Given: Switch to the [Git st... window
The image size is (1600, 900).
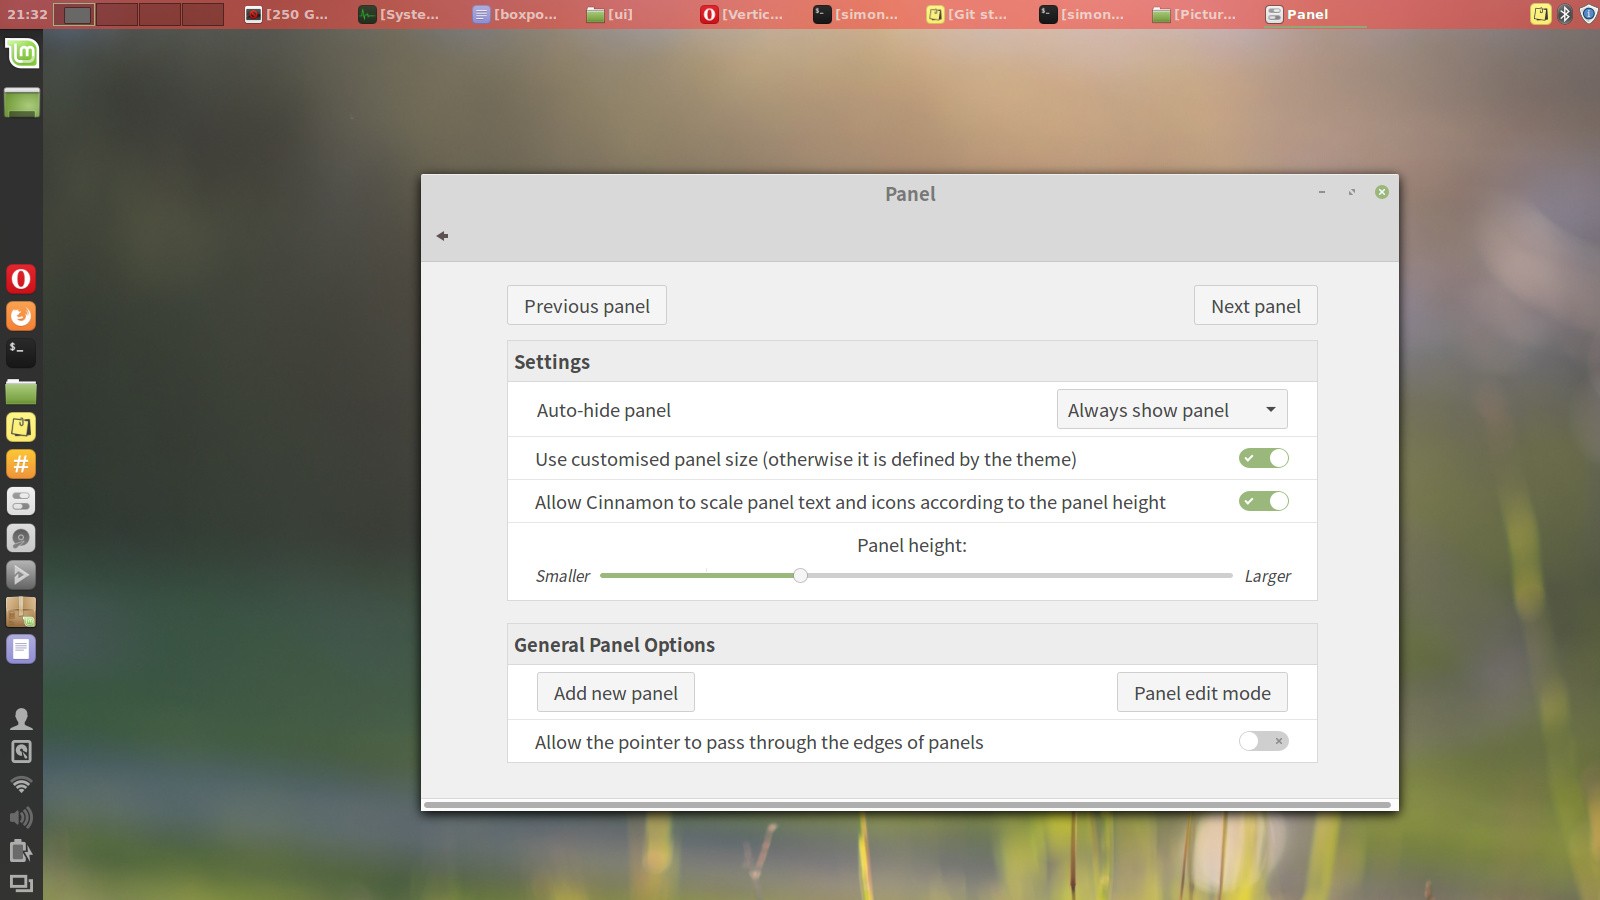Looking at the screenshot, I should (x=967, y=14).
